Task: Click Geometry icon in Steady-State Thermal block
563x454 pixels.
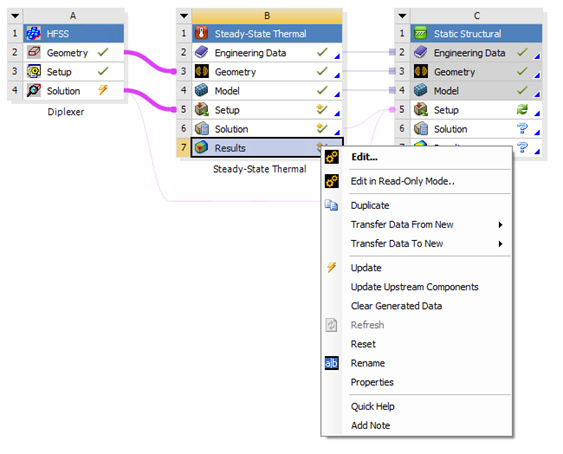Action: 201,71
